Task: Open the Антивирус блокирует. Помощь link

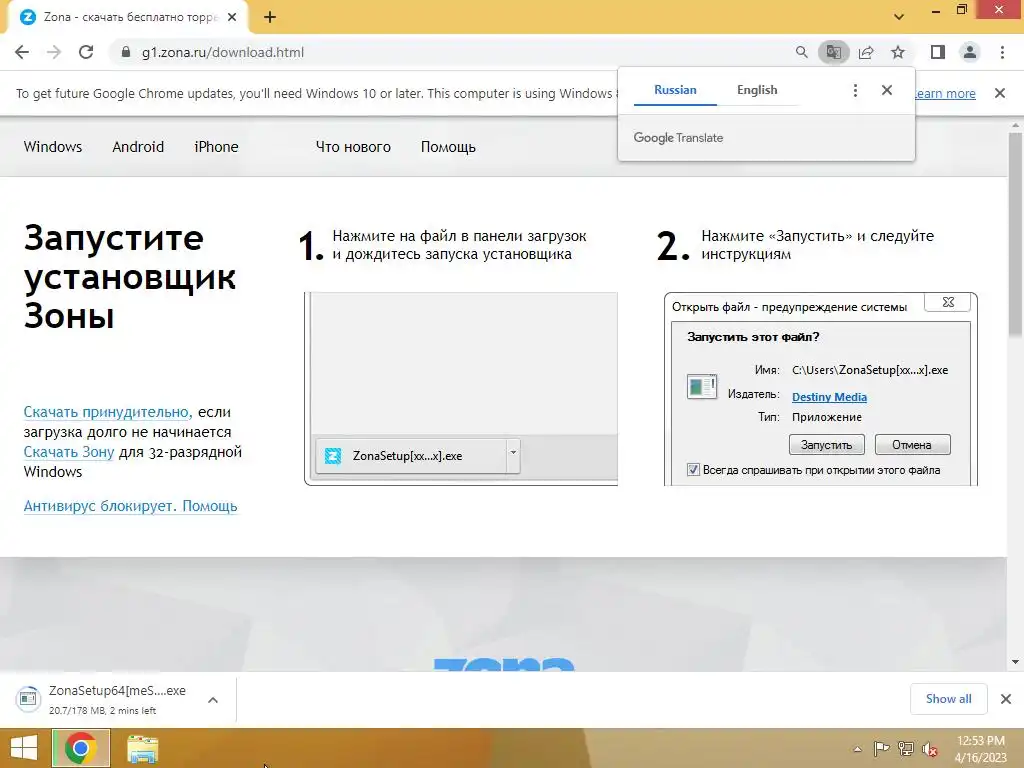Action: pyautogui.click(x=131, y=506)
